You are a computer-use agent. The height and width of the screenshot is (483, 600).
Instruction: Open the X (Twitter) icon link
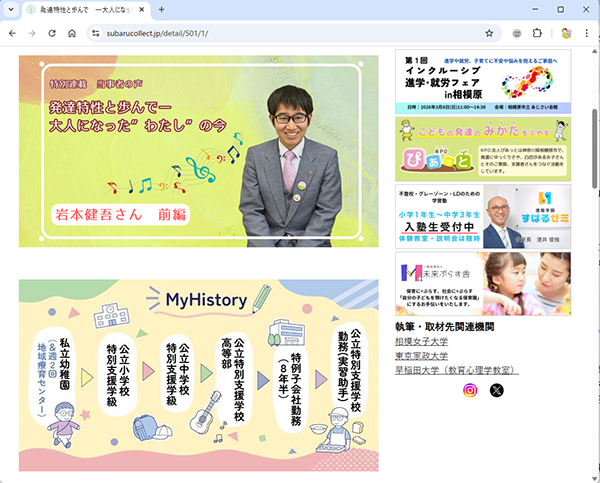pos(497,390)
